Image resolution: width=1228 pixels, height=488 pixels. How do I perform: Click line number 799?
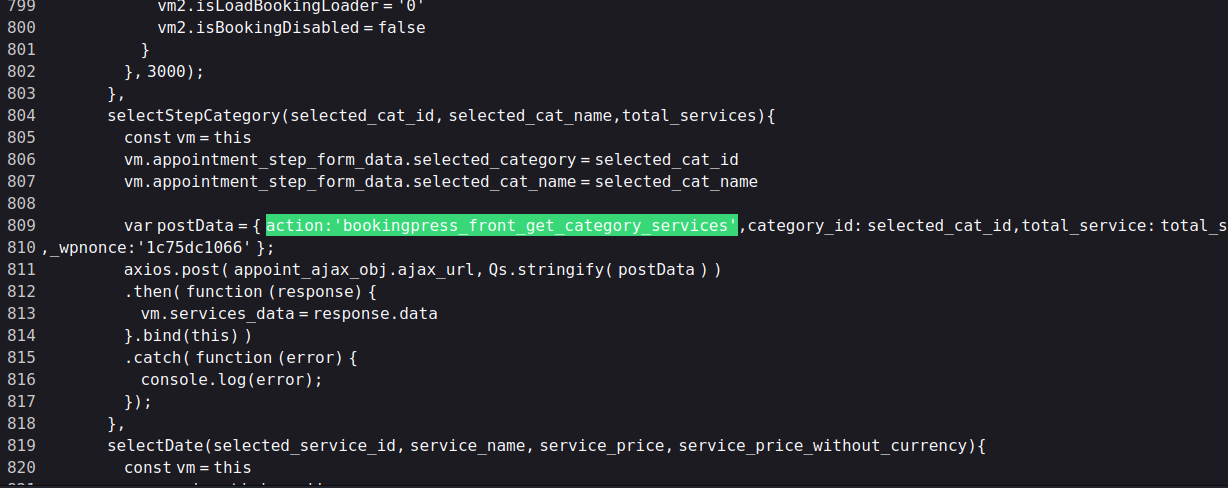tap(21, 6)
